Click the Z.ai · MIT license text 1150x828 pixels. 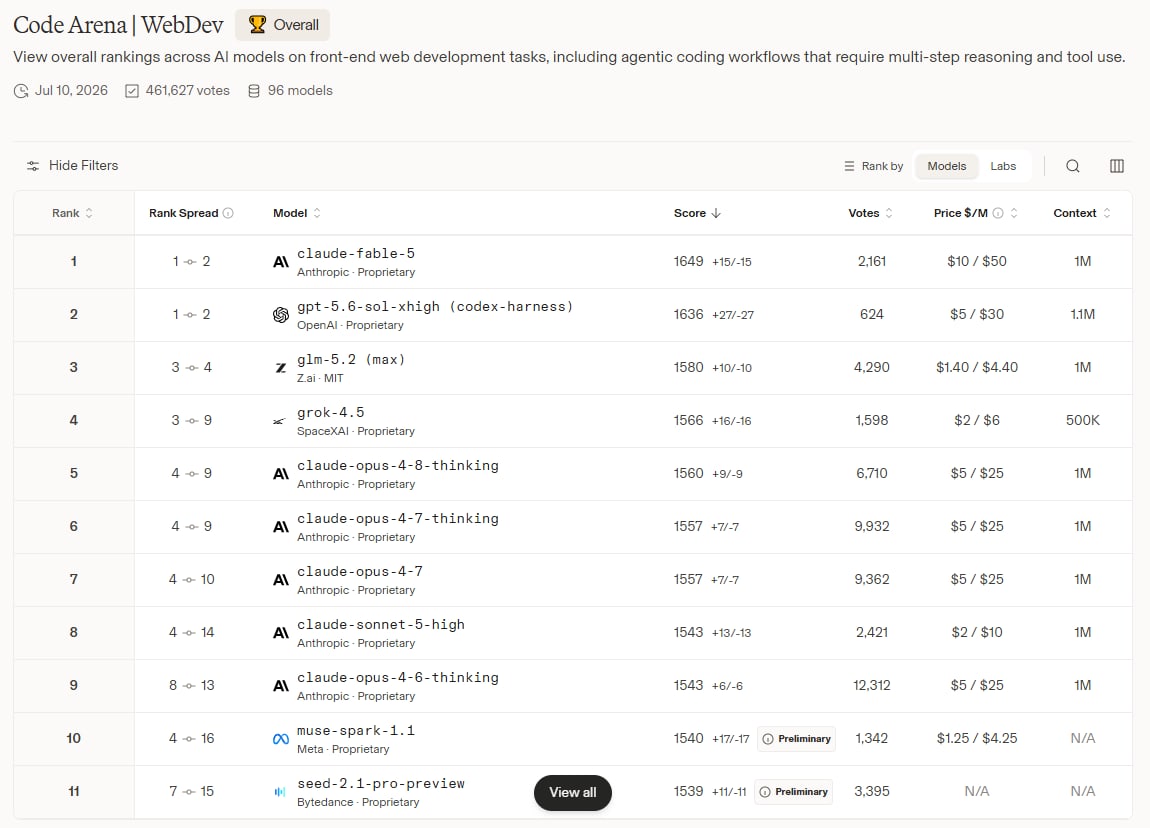[x=320, y=378]
